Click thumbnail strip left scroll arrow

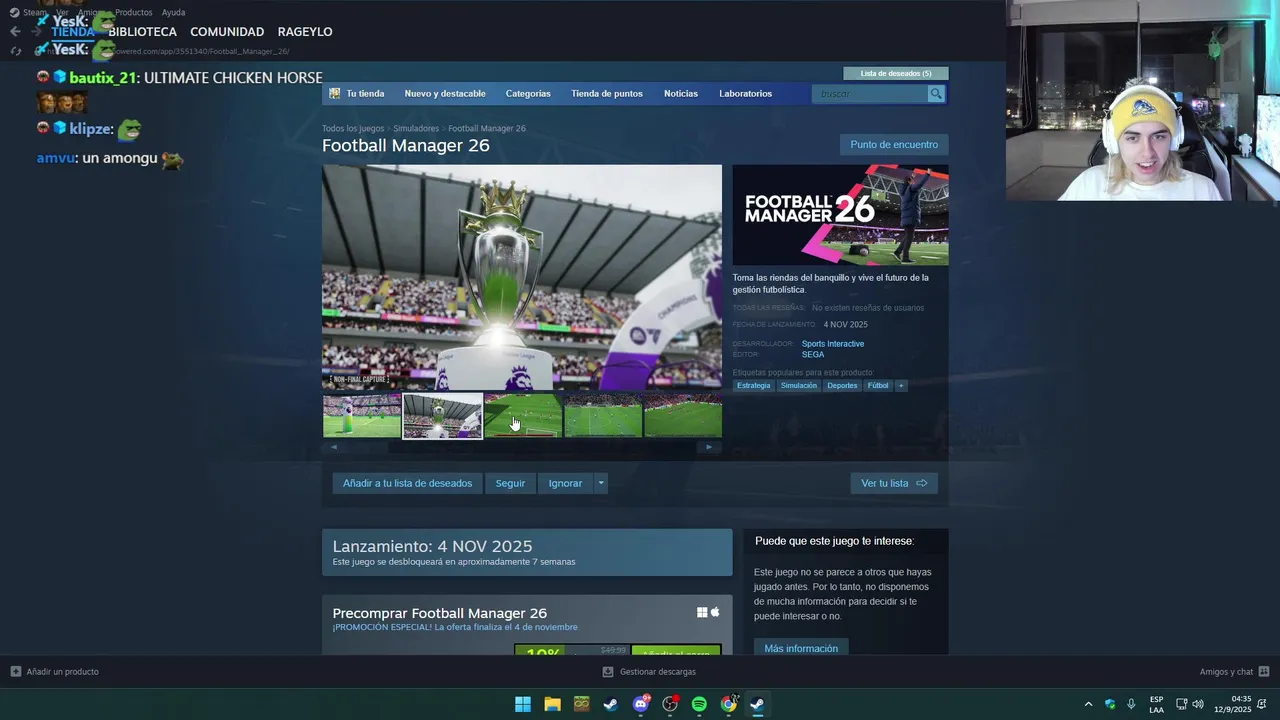334,447
